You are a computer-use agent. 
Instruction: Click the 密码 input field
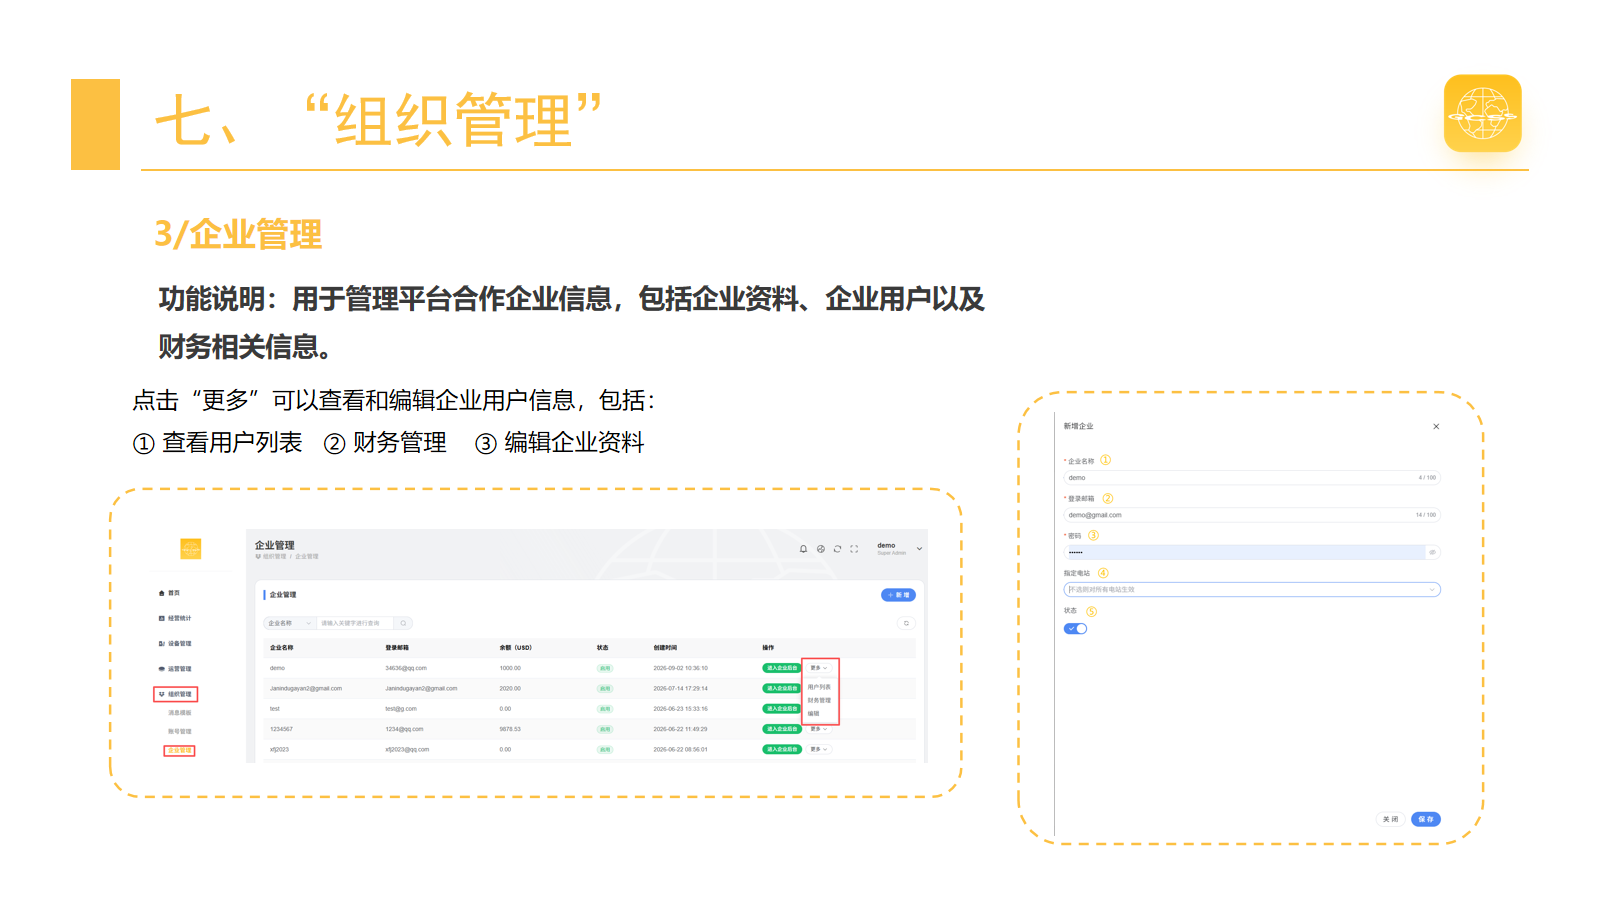point(1252,552)
